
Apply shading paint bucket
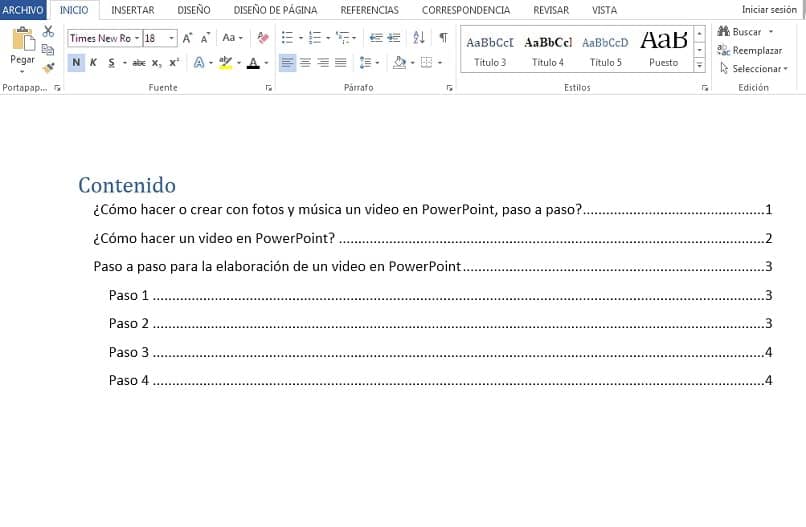click(399, 63)
